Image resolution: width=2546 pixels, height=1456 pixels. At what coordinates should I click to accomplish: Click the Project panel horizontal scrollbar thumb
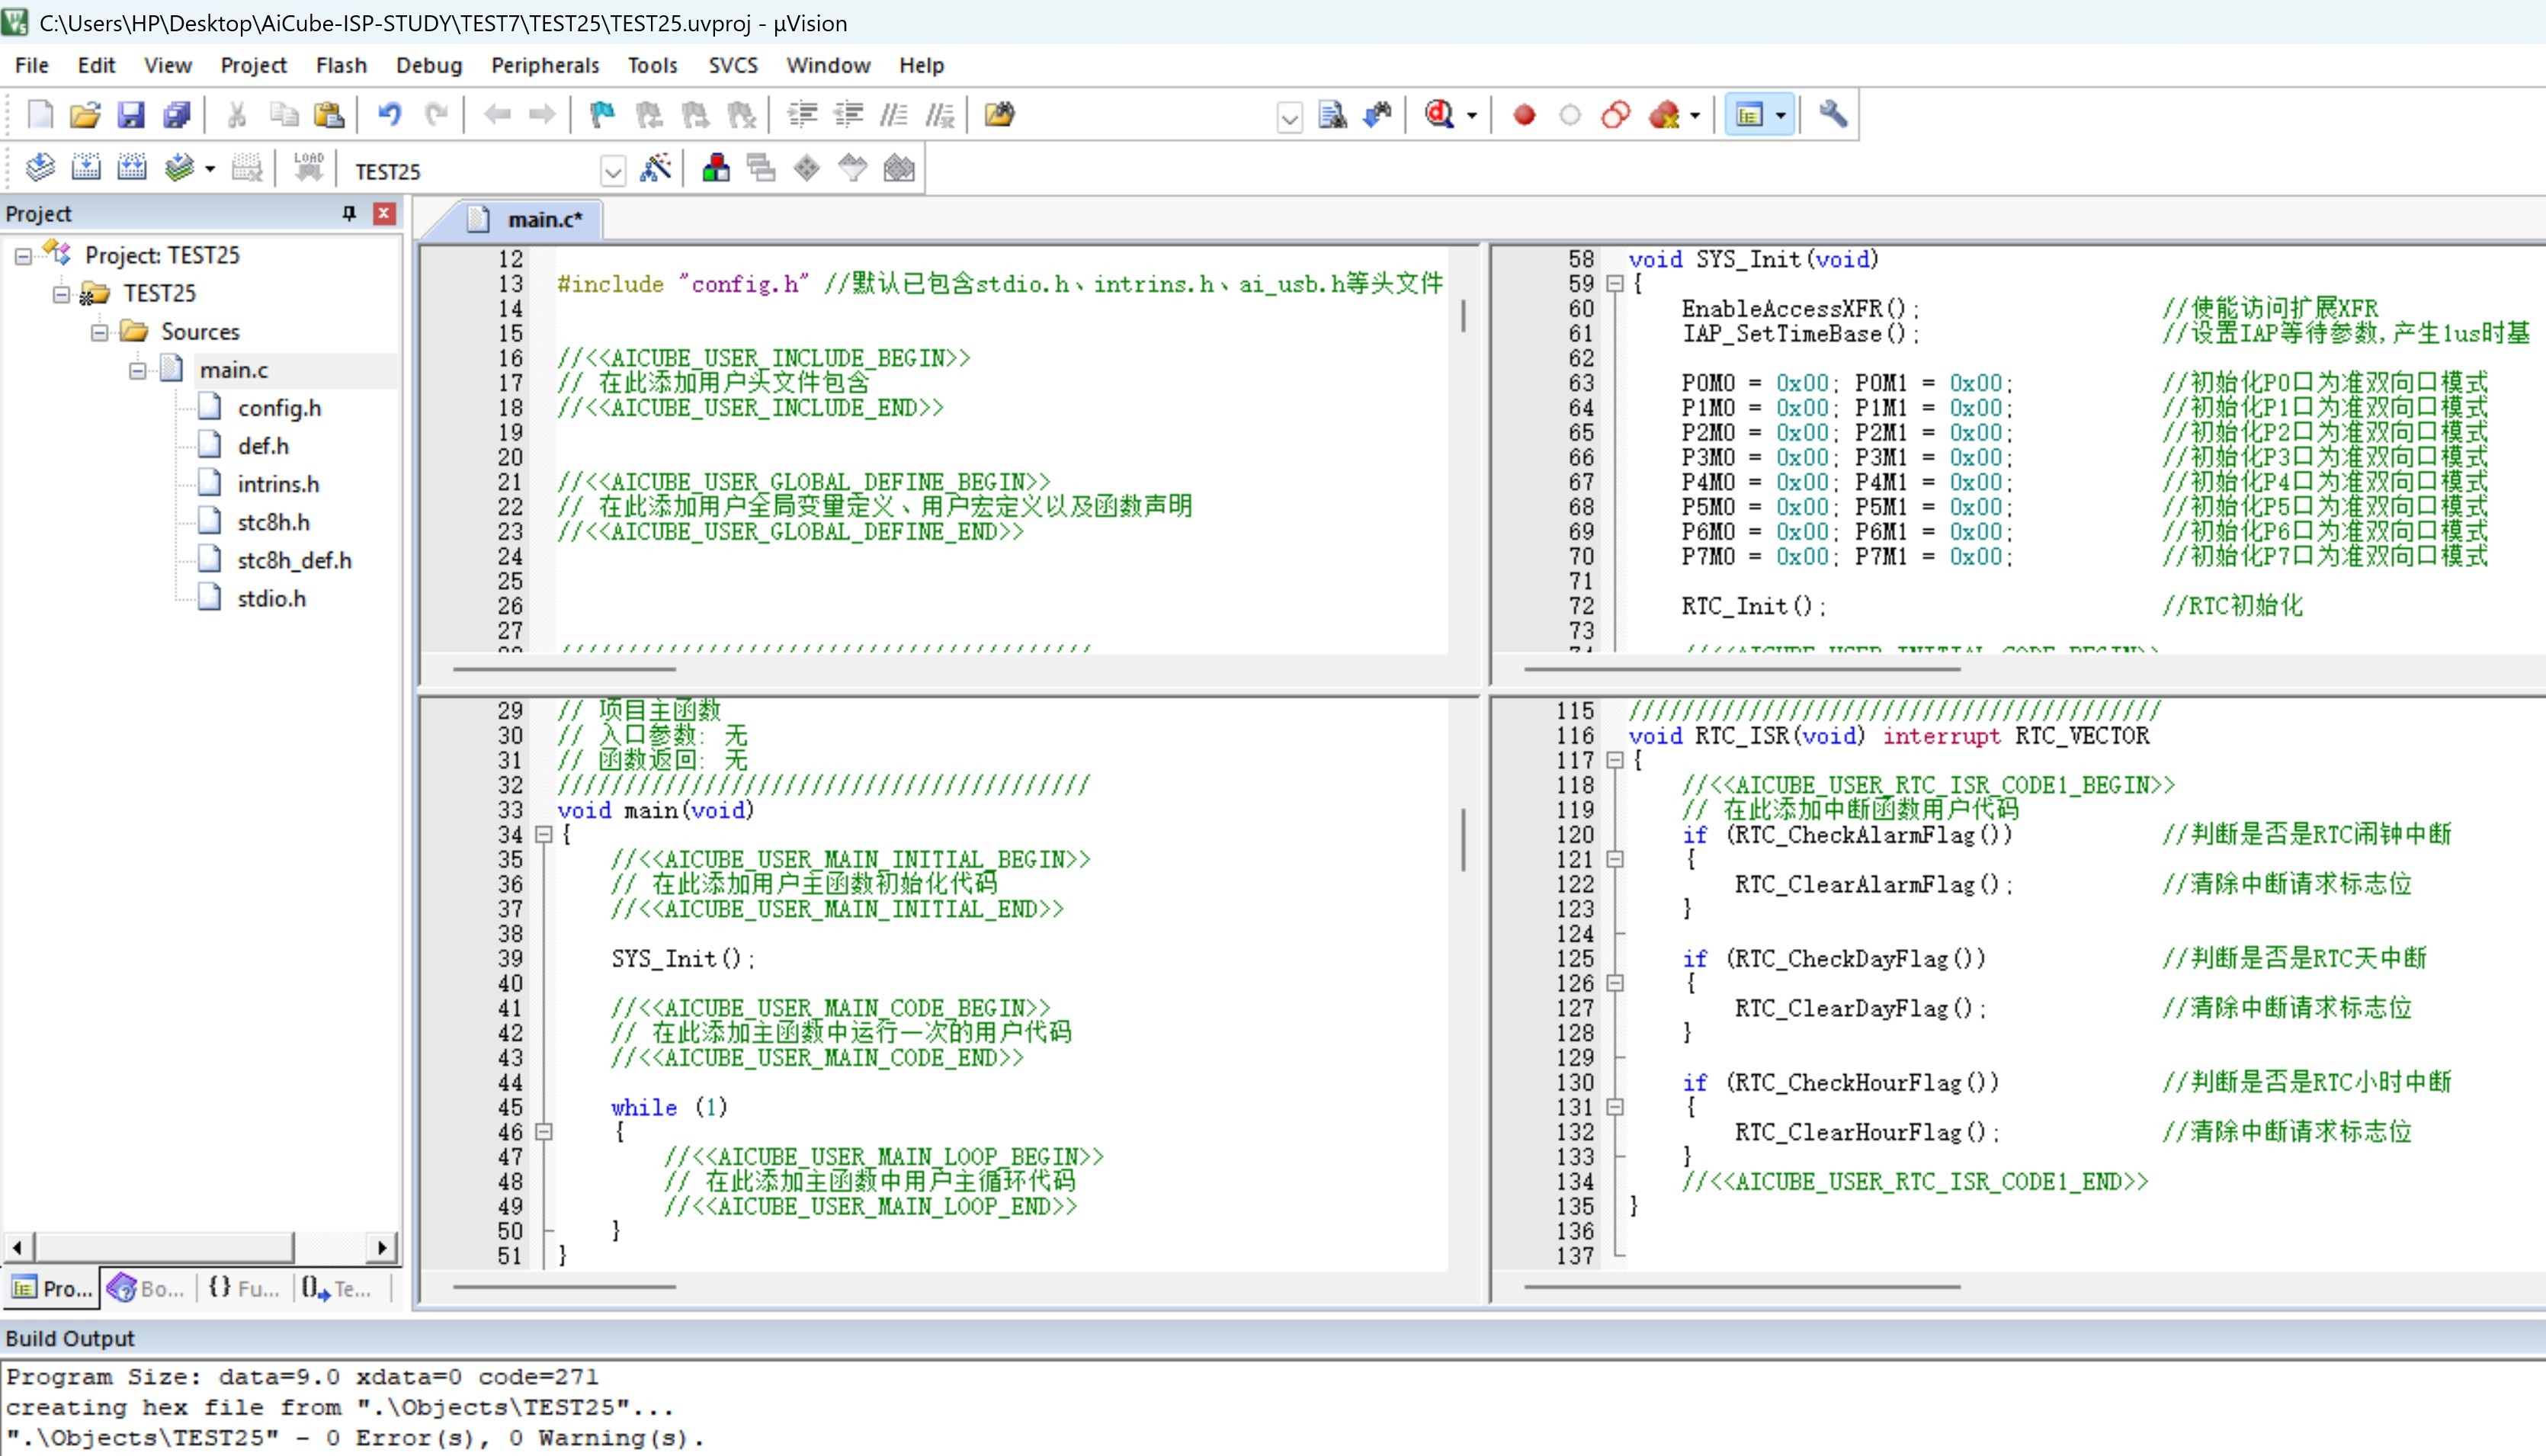[x=165, y=1247]
